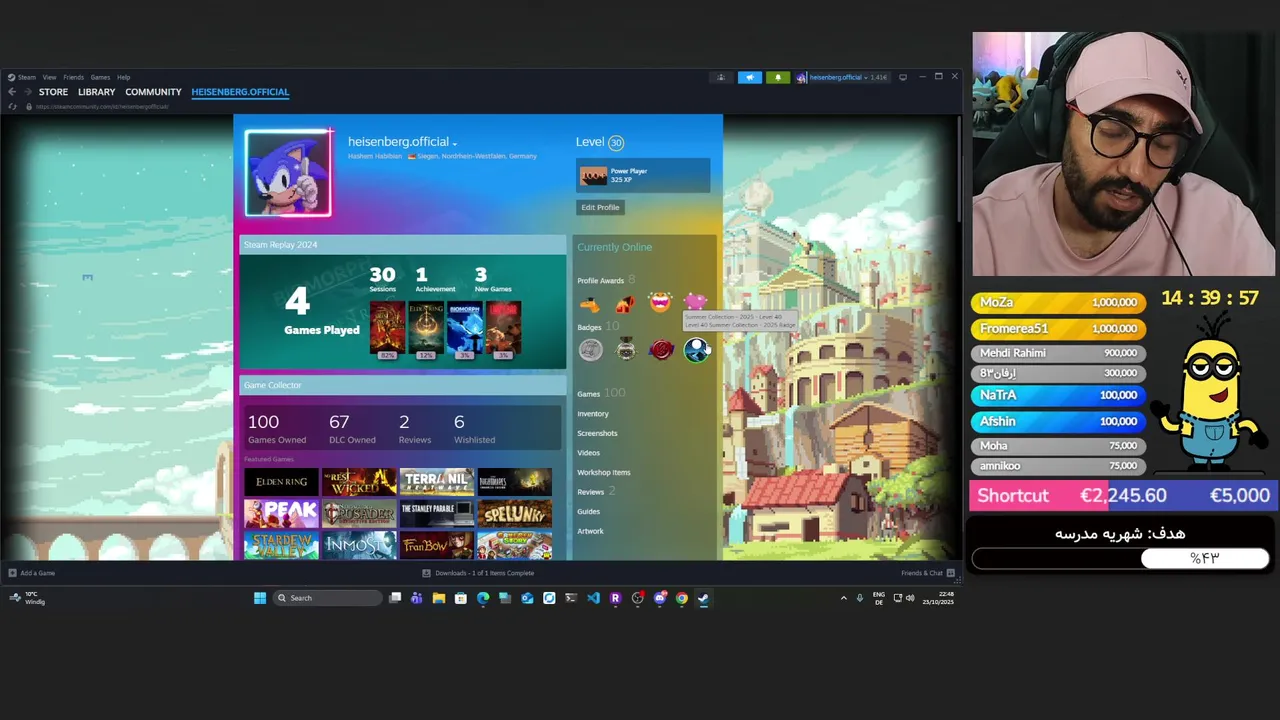Go forward with the Steam forward arrow

(28, 92)
